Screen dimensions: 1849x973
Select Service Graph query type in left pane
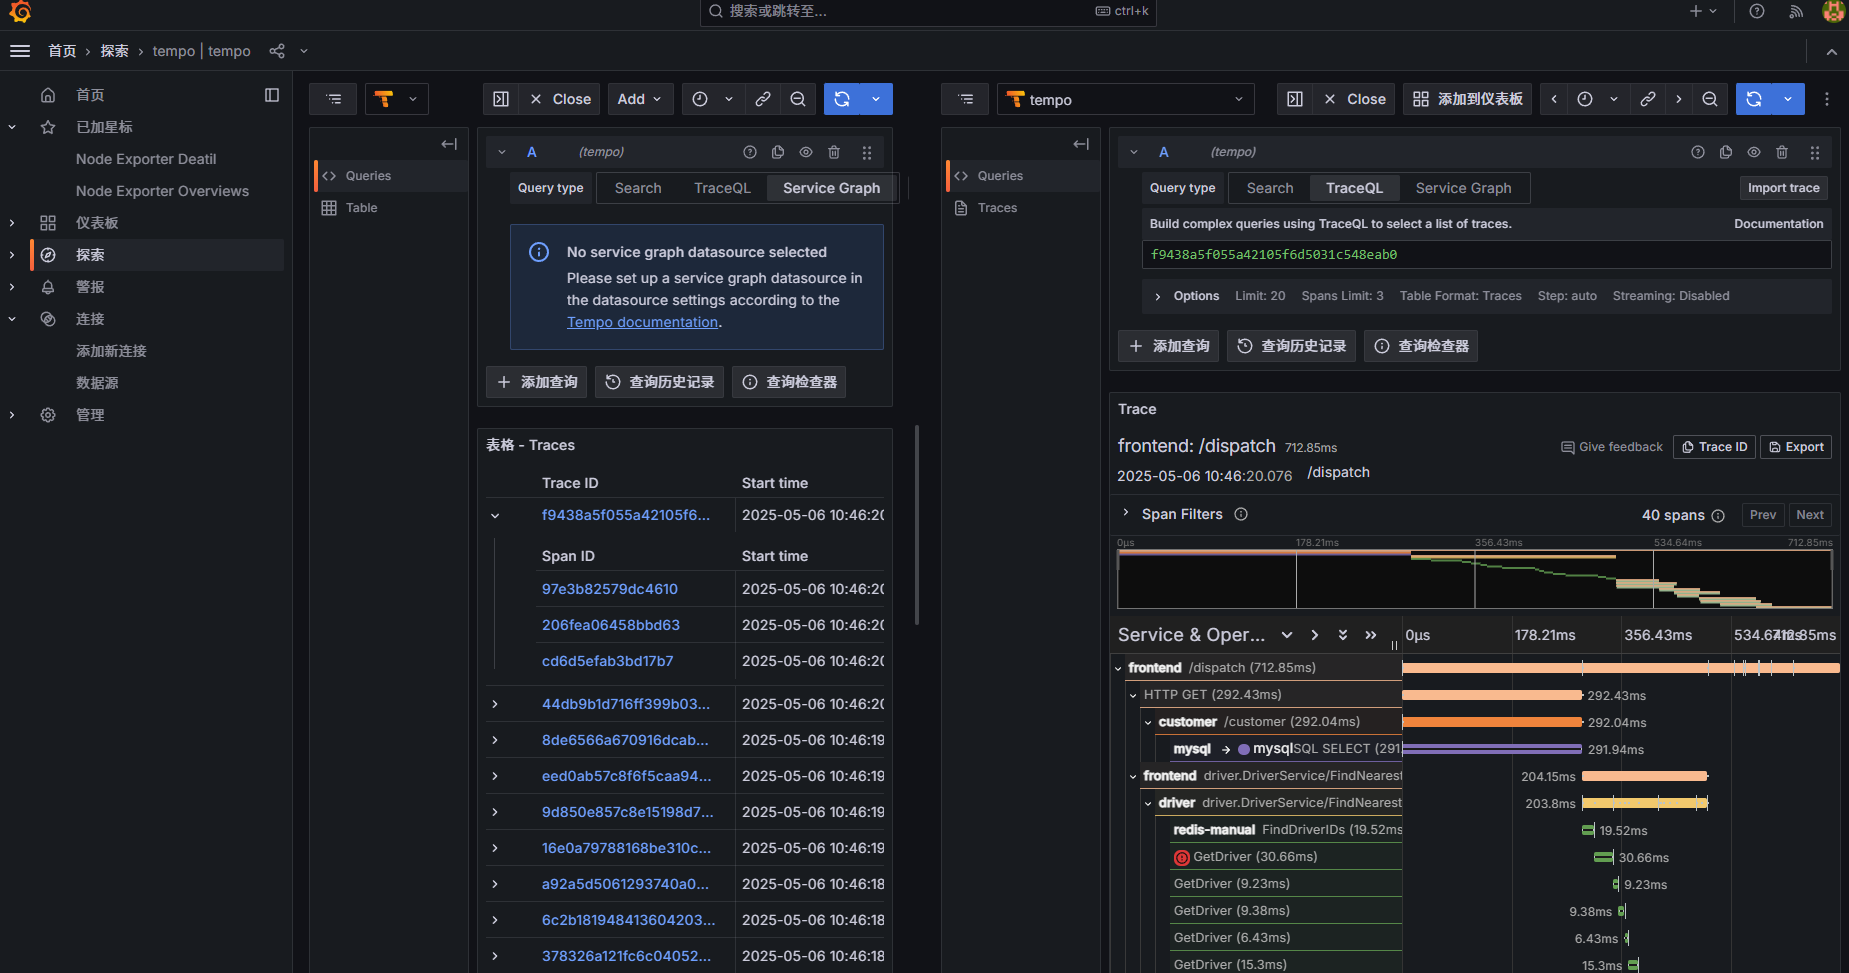(x=832, y=188)
